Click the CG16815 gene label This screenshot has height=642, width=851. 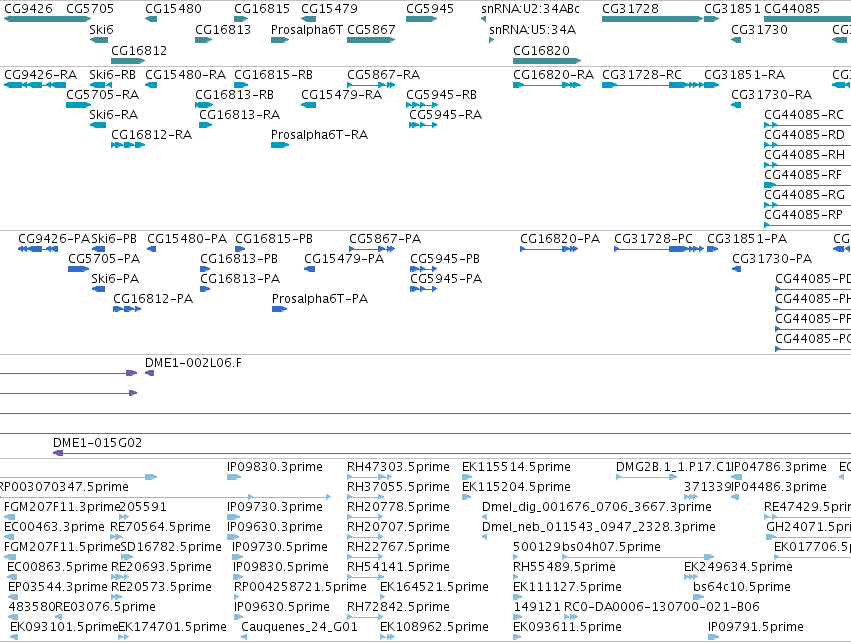click(262, 9)
